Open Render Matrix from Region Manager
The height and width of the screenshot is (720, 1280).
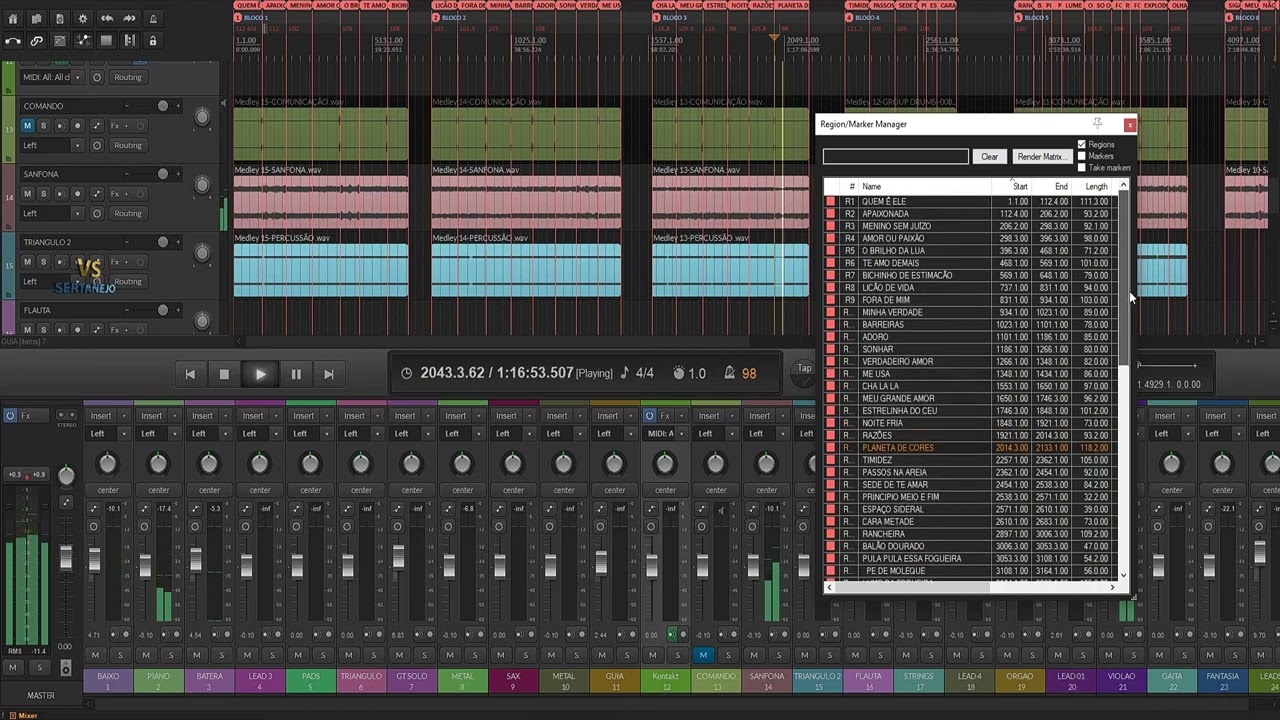pos(1041,157)
